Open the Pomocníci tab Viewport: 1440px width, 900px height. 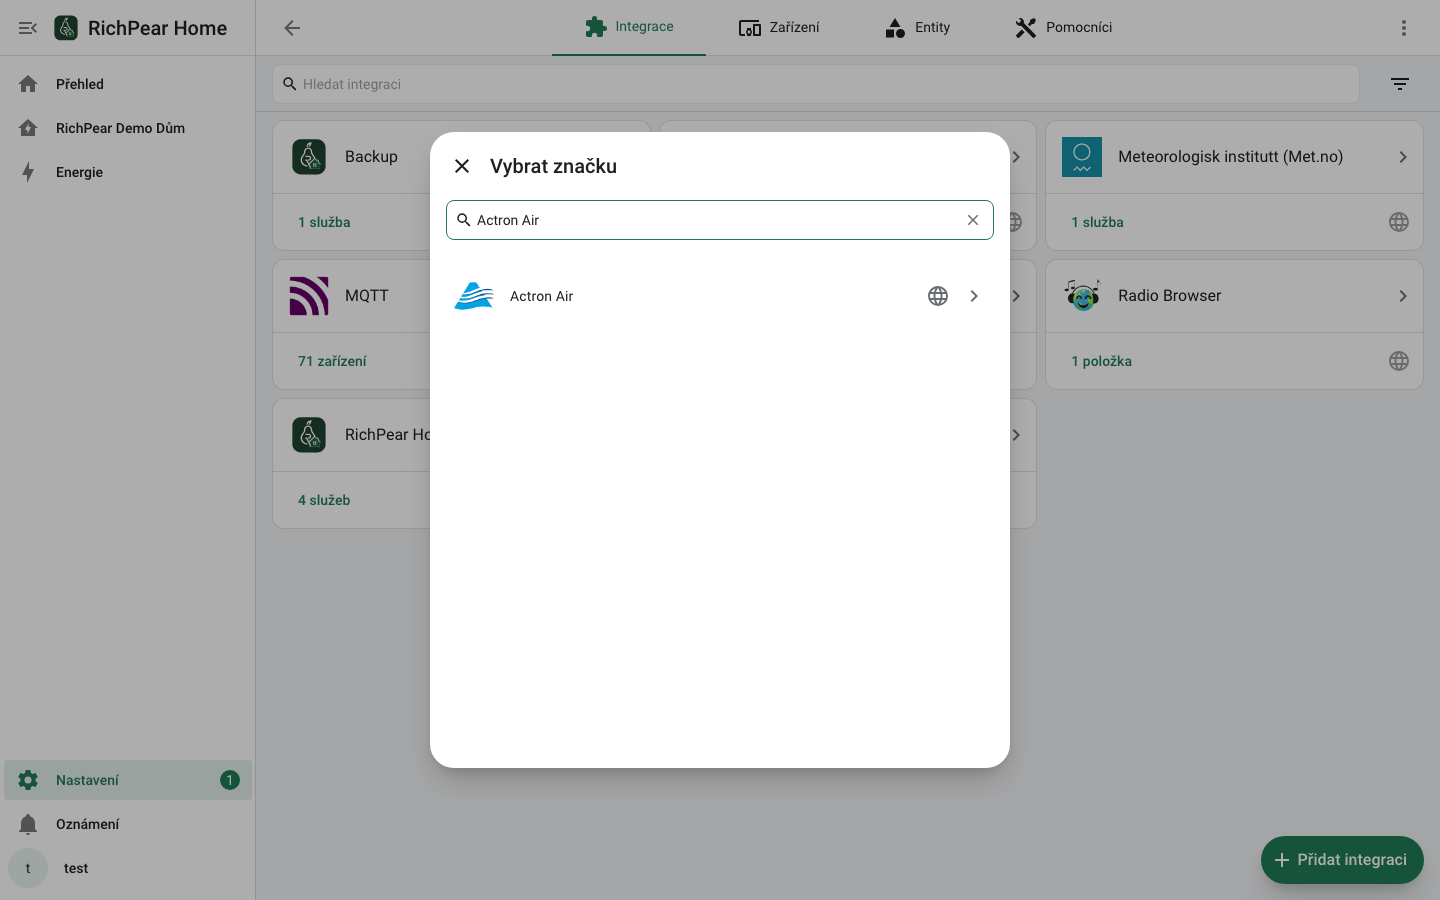(1064, 28)
